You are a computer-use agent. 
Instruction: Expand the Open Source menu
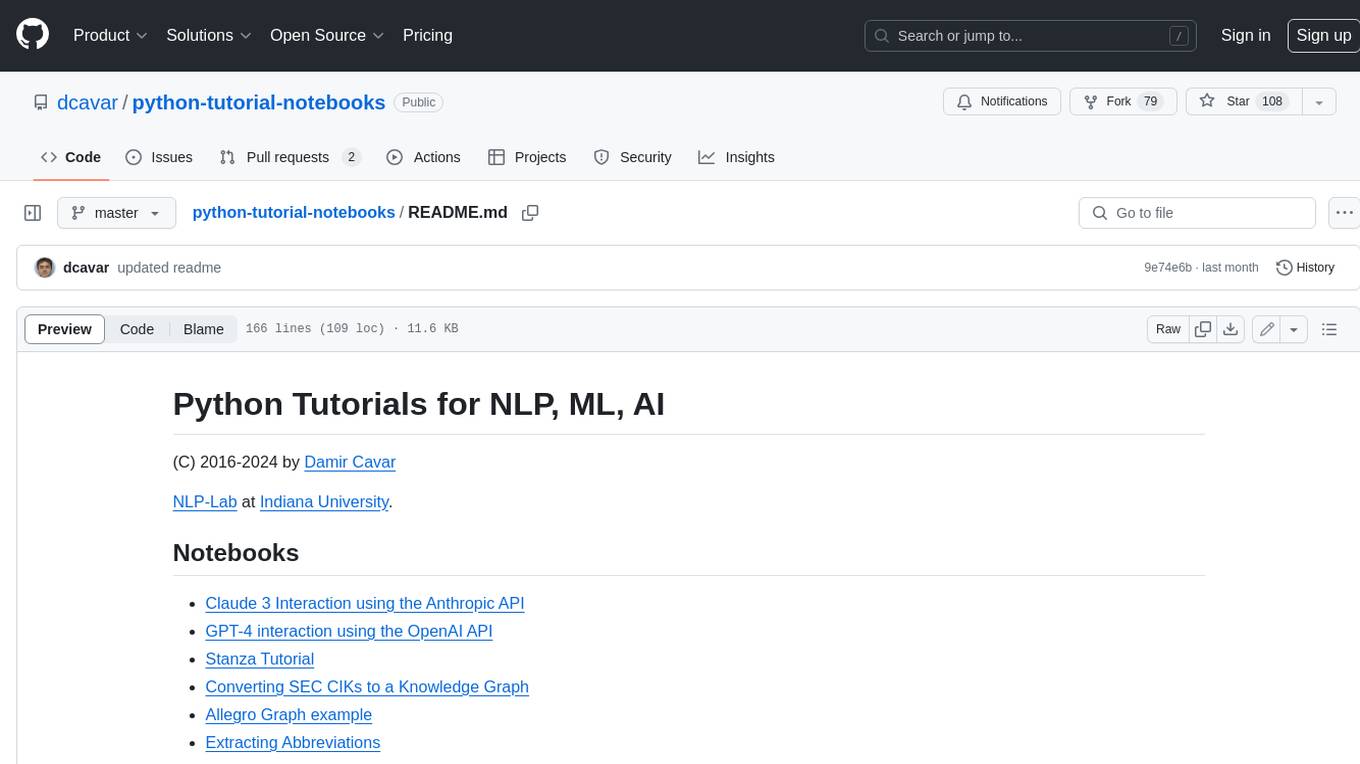[327, 35]
